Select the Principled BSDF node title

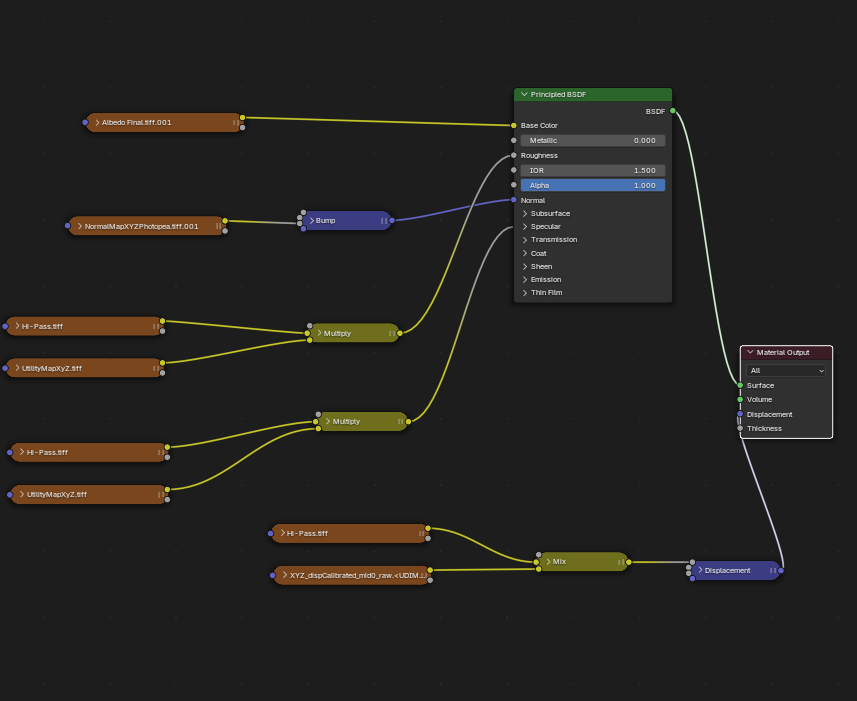[558, 95]
